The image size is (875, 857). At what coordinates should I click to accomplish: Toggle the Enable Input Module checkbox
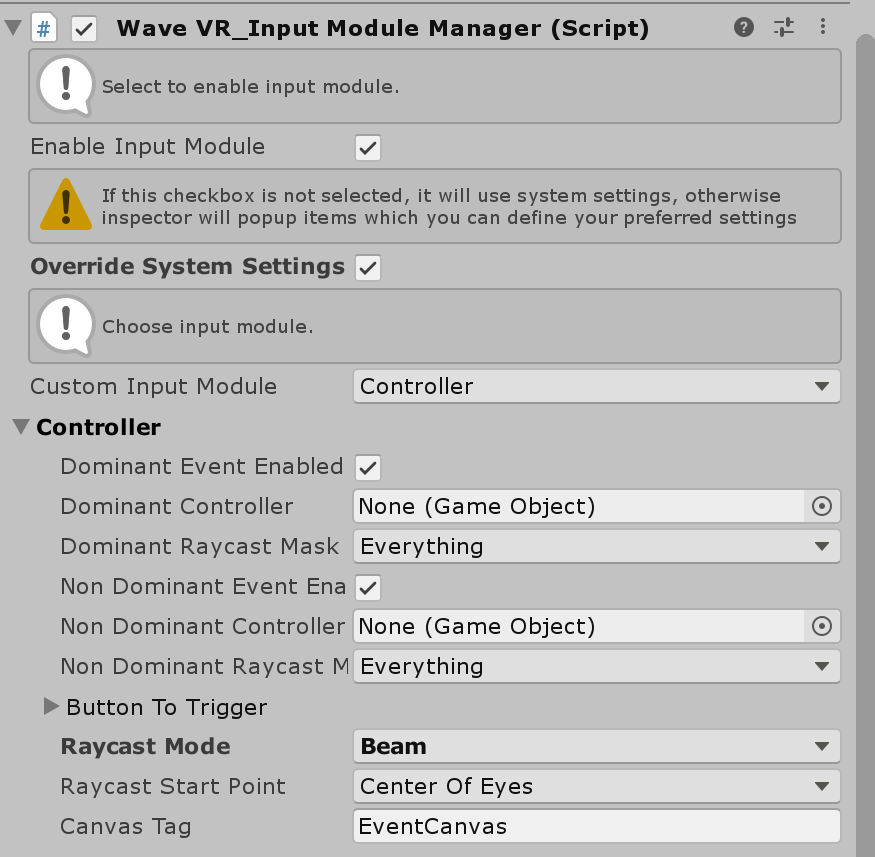click(368, 148)
